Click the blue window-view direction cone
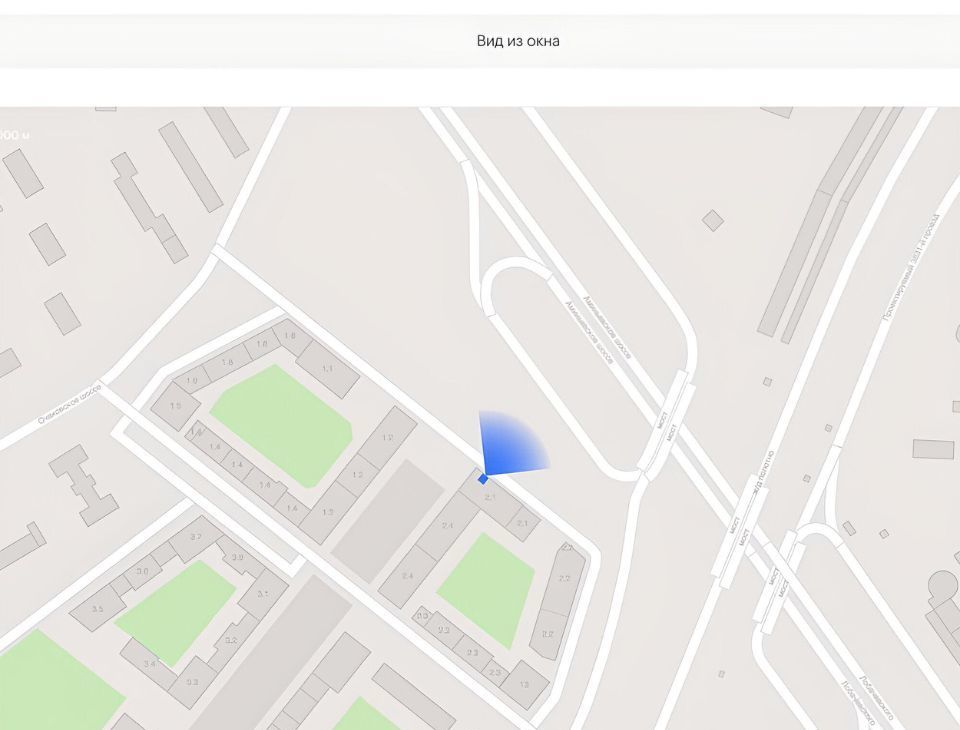The image size is (960, 730). (510, 444)
